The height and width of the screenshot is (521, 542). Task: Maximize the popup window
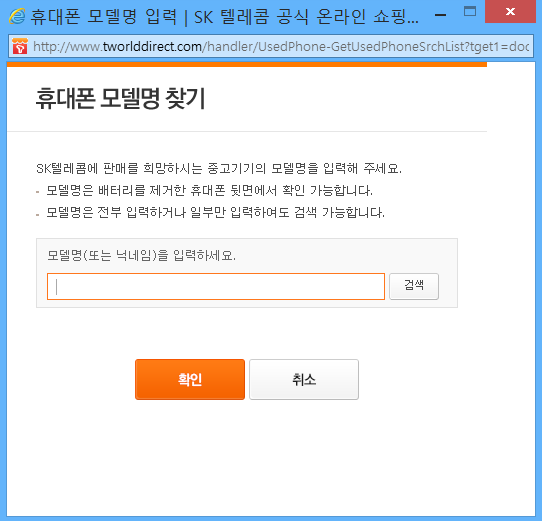pos(470,12)
